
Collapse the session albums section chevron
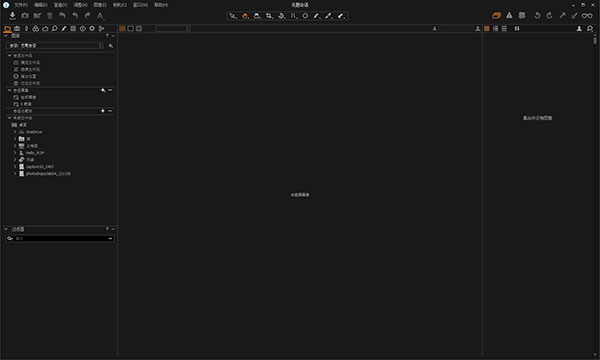click(10, 90)
